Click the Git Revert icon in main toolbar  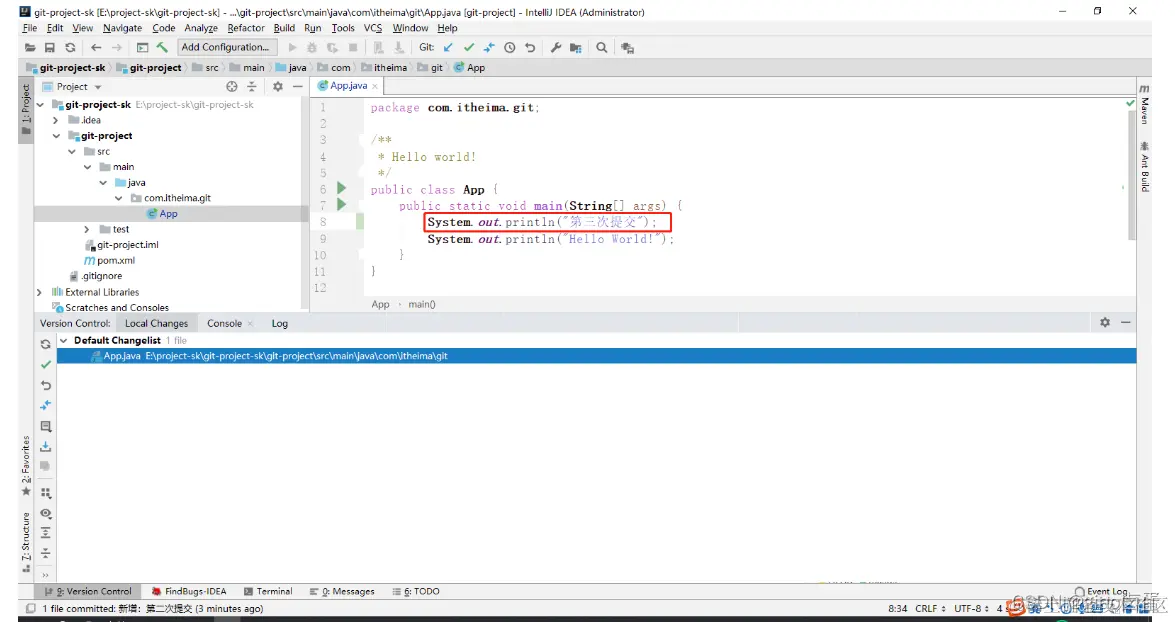pyautogui.click(x=530, y=47)
